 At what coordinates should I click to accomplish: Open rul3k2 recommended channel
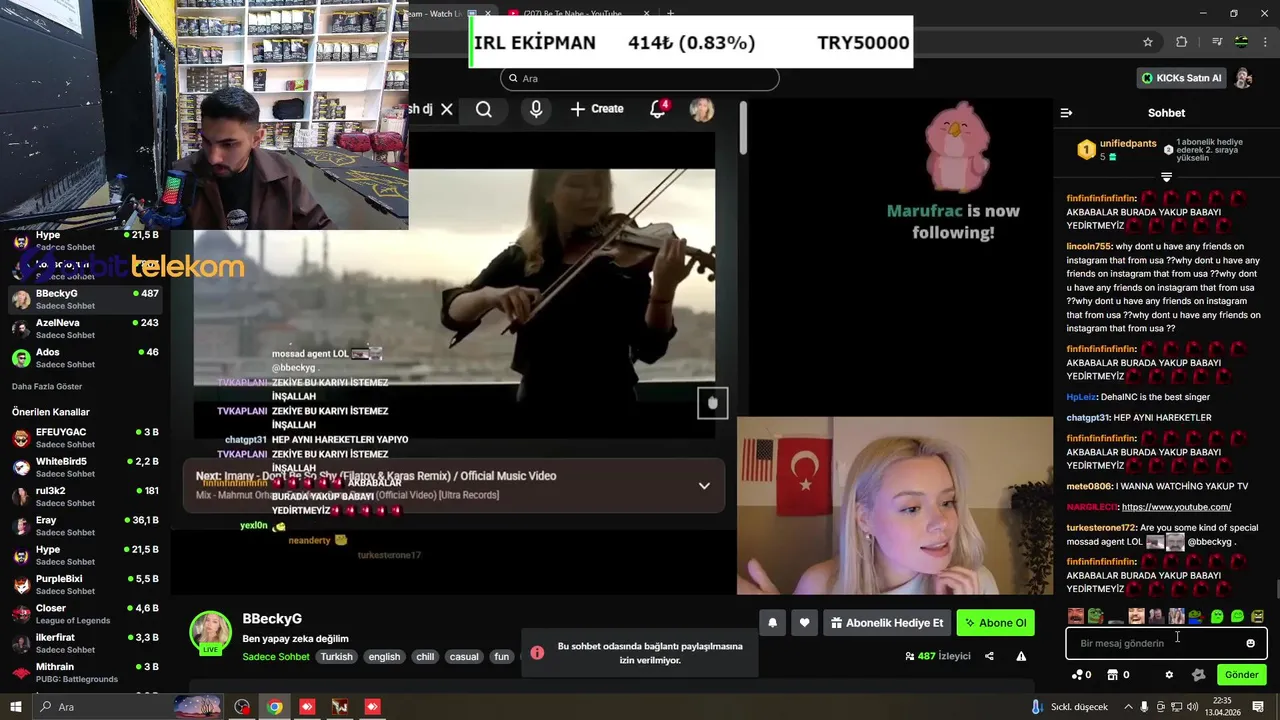click(85, 496)
